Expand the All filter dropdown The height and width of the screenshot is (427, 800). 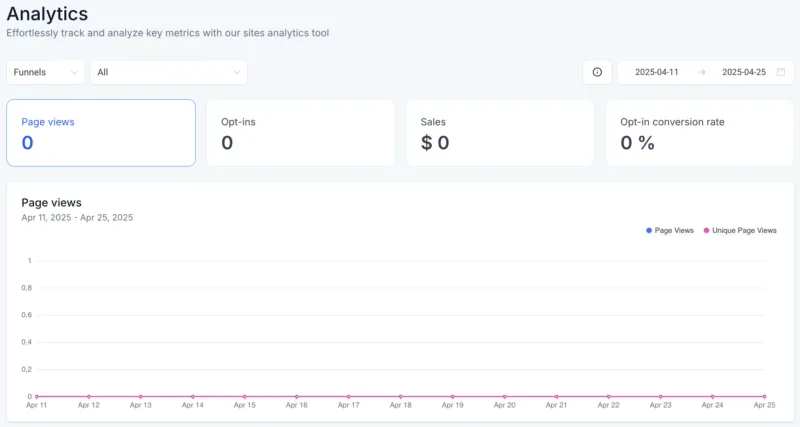tap(168, 72)
